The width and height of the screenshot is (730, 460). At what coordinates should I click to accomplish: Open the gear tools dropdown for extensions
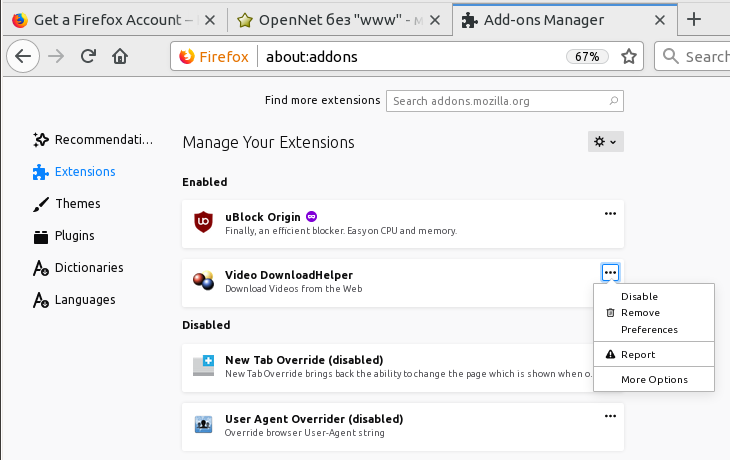(605, 142)
